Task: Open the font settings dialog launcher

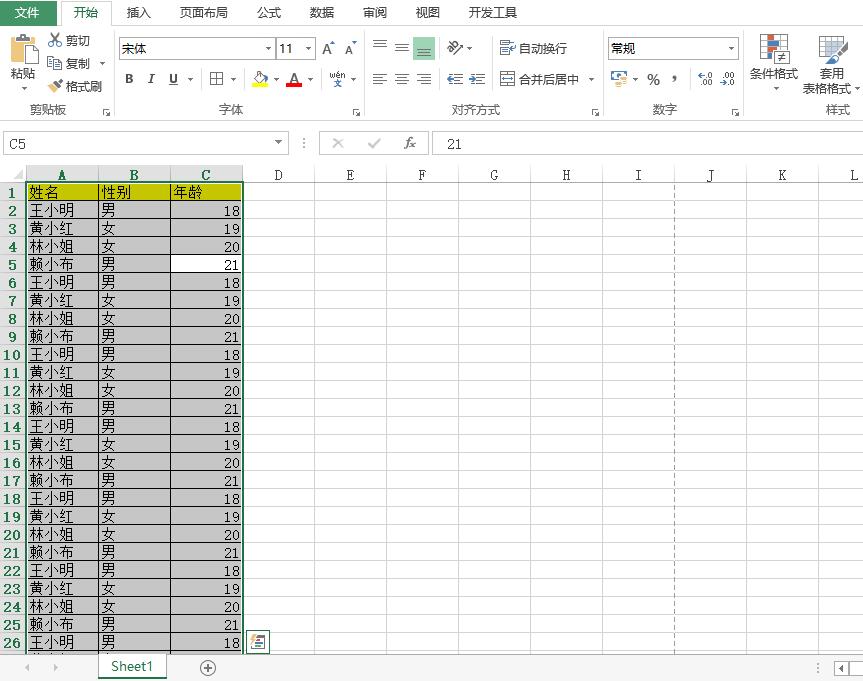Action: pos(356,112)
